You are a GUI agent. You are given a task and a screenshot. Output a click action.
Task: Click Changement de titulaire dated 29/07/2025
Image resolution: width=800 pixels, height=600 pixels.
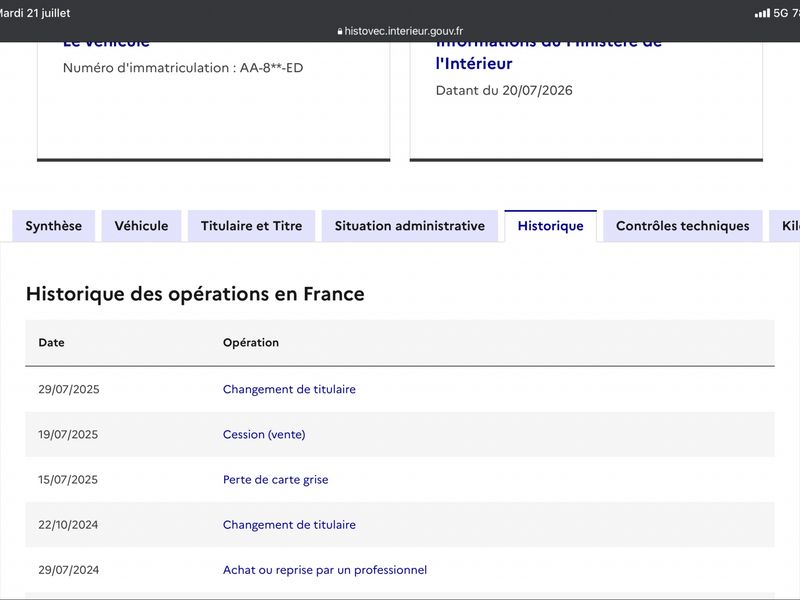(289, 389)
